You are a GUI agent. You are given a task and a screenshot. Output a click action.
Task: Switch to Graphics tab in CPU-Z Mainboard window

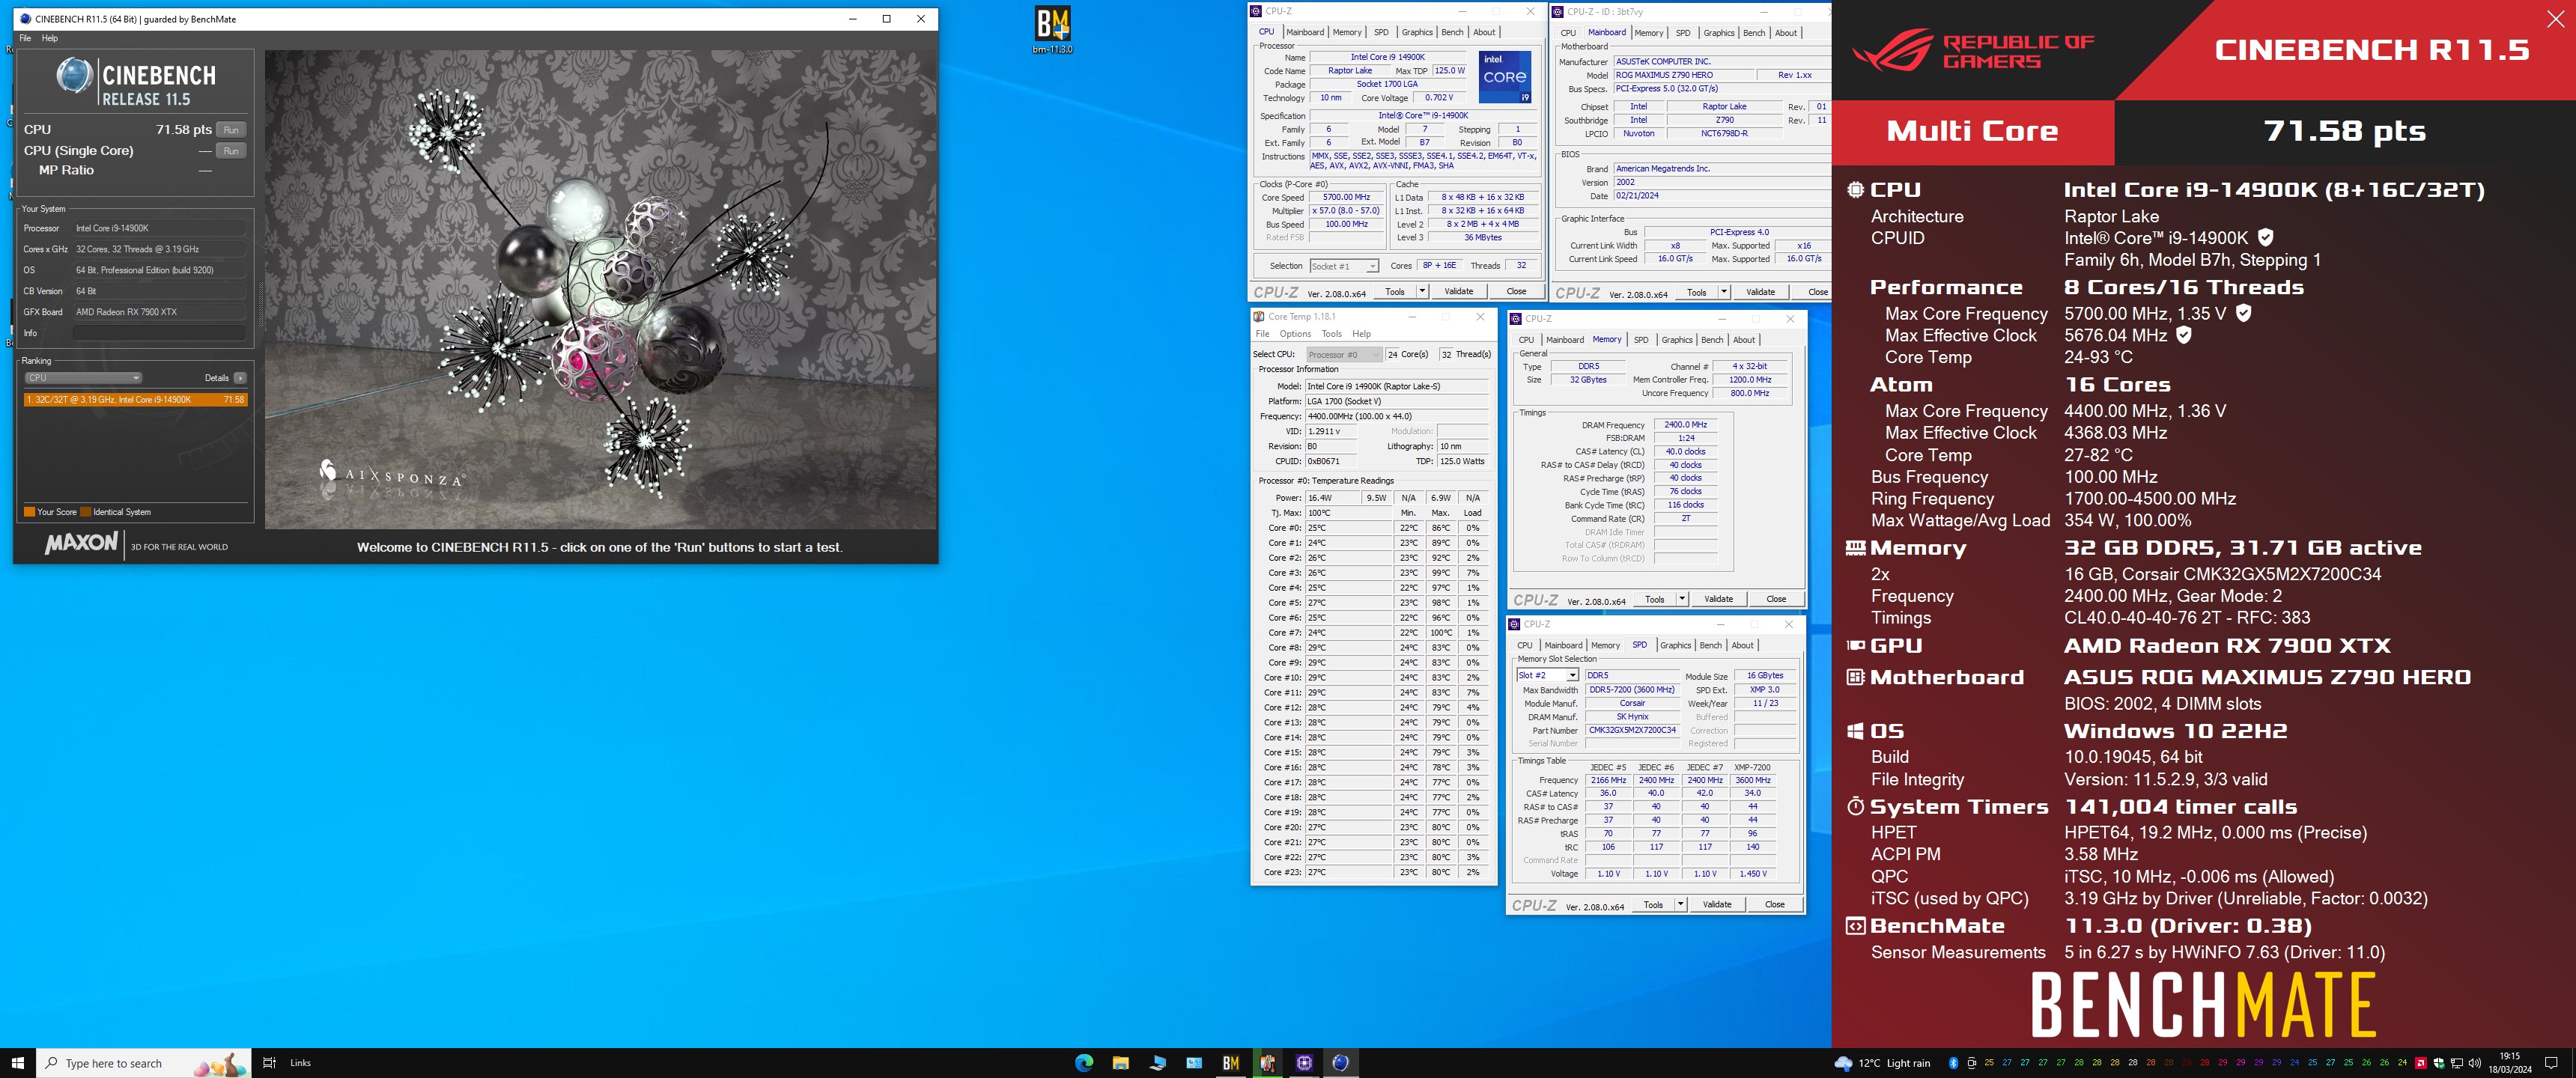click(1719, 33)
